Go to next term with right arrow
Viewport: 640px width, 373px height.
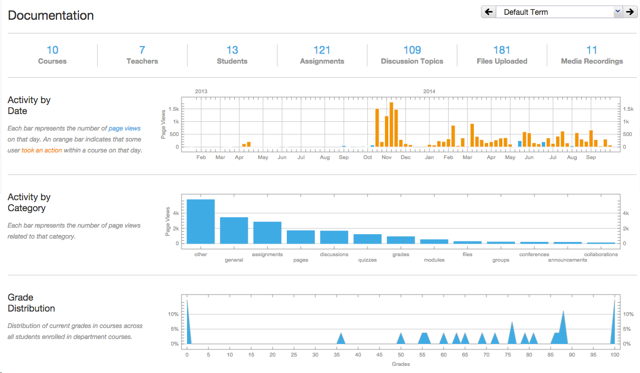pos(630,12)
